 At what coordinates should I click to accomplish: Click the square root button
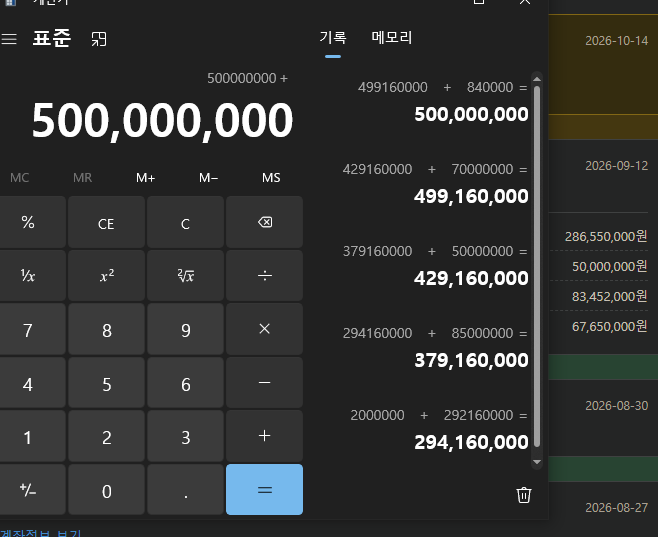tap(185, 276)
